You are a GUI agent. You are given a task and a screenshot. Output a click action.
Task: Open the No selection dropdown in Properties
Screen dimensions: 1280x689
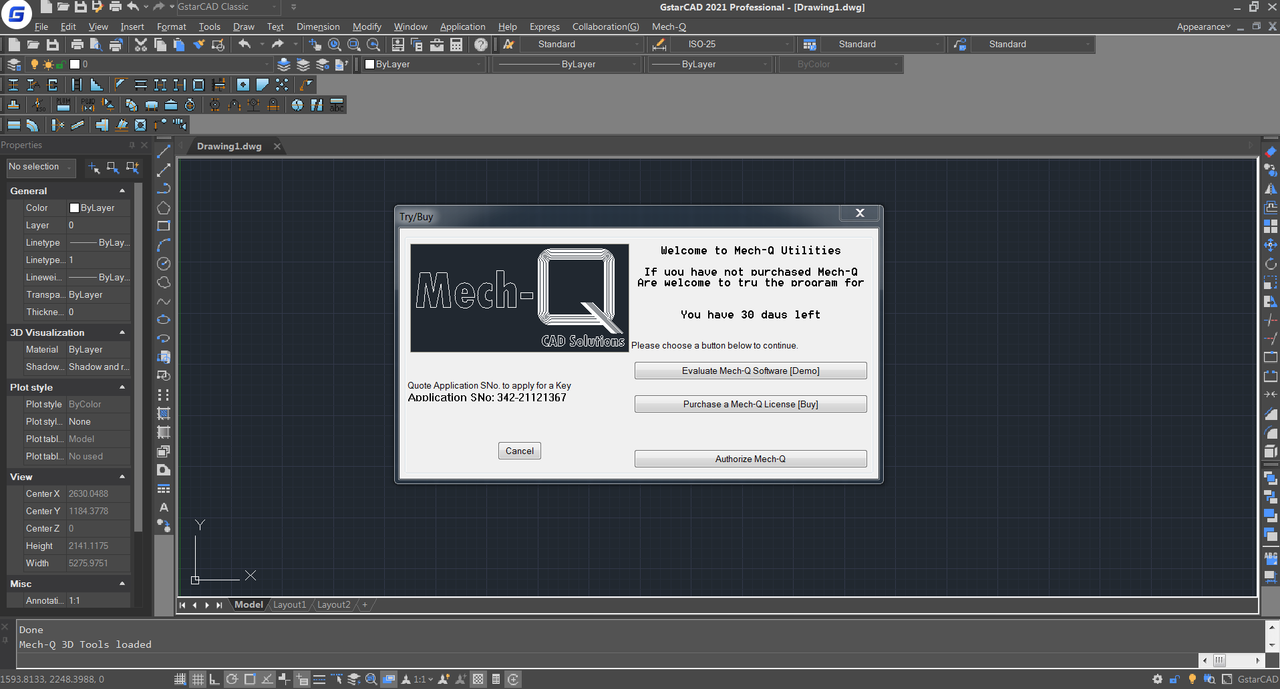pos(41,167)
